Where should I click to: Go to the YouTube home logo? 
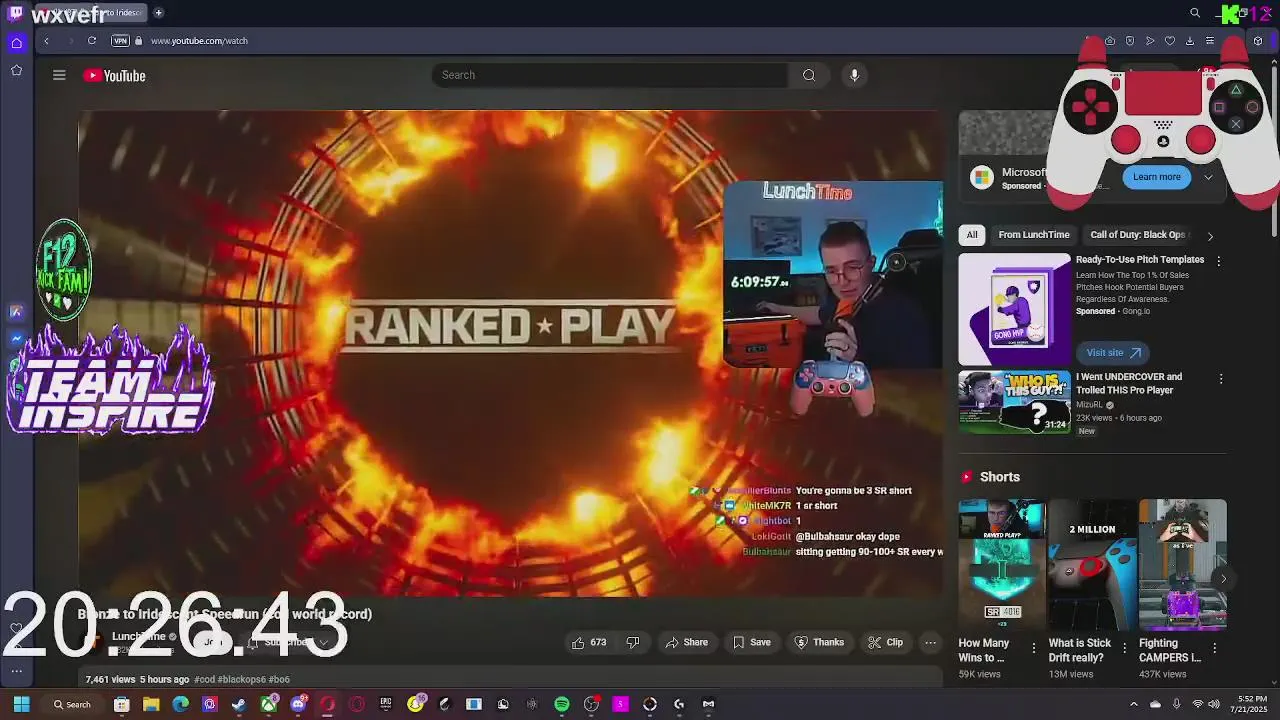tap(115, 76)
